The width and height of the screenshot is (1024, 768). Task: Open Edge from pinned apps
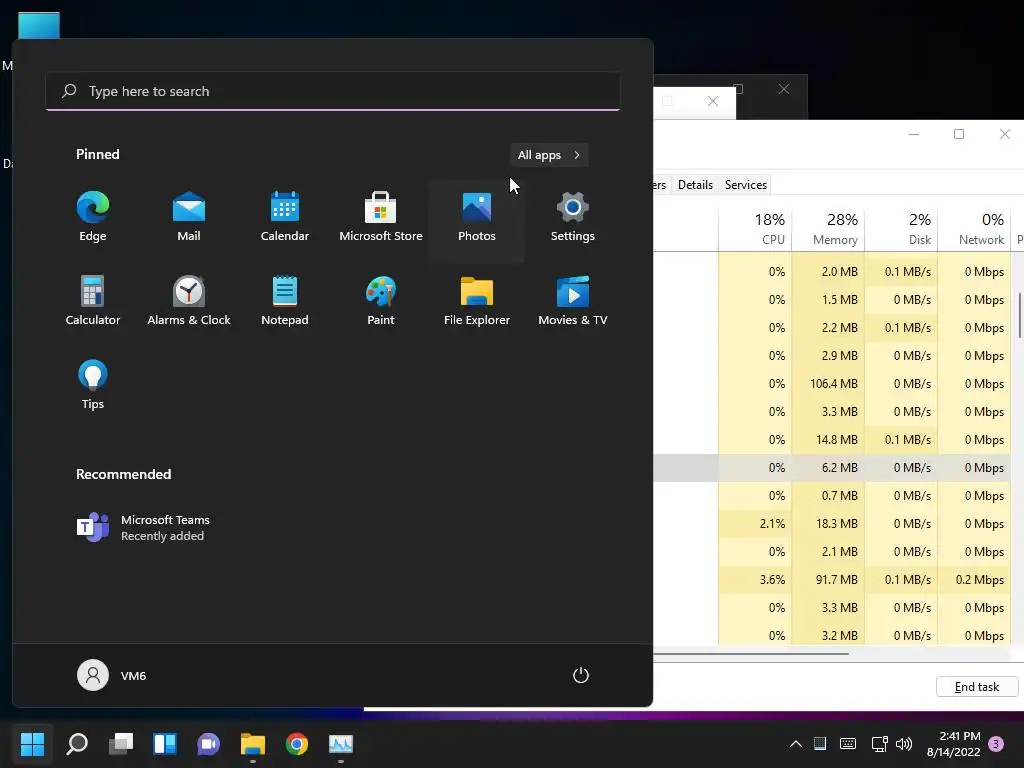pyautogui.click(x=93, y=217)
